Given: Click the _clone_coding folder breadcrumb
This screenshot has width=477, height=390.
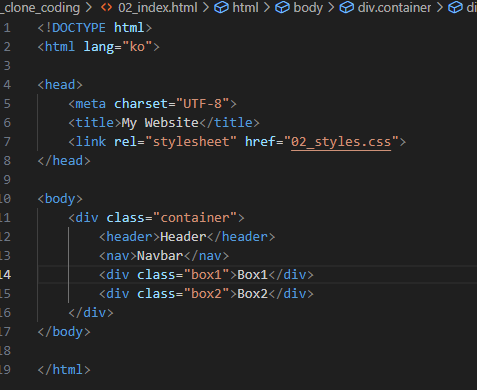Looking at the screenshot, I should tap(41, 8).
